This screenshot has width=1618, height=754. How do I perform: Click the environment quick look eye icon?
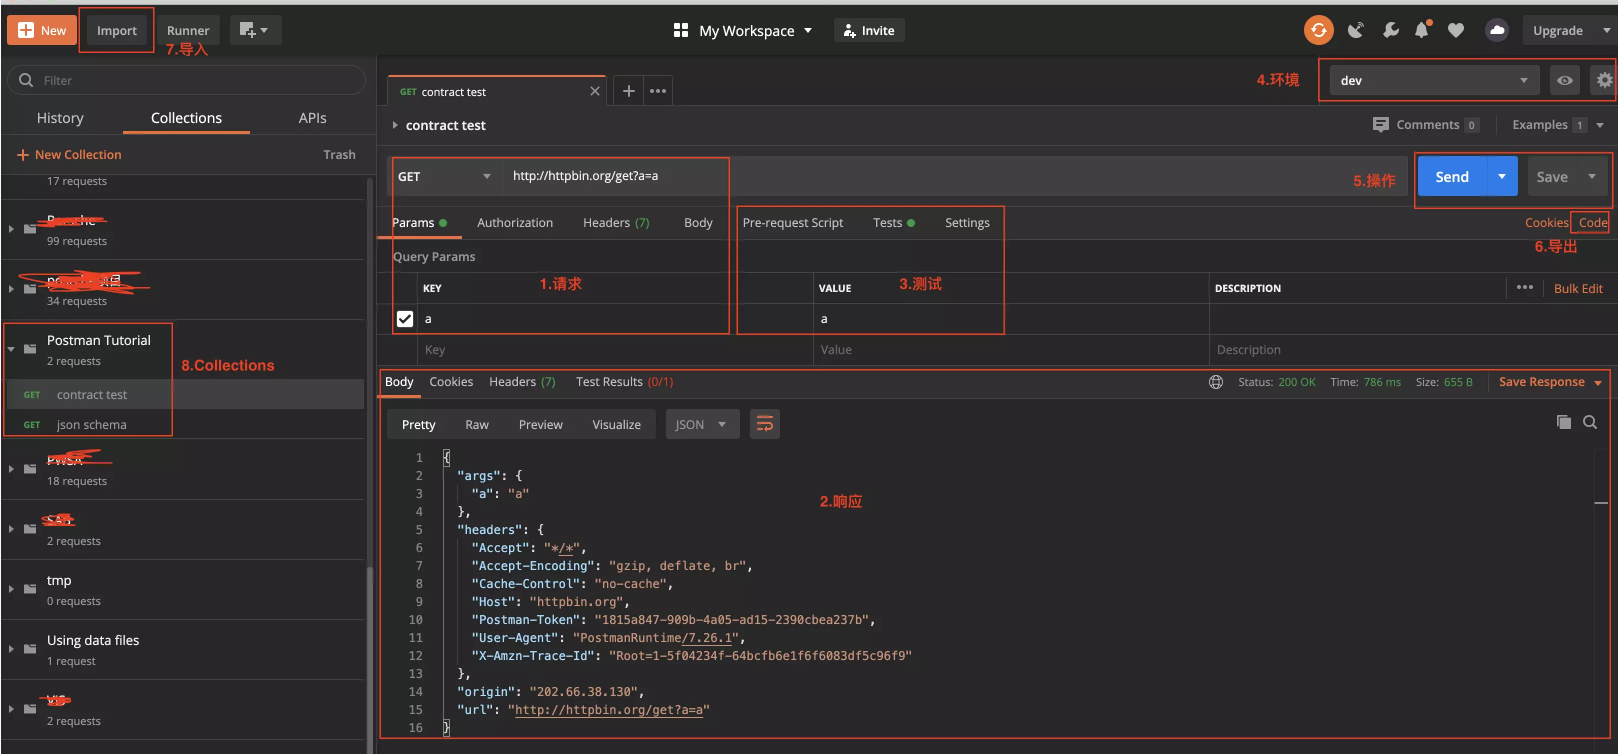tap(1564, 80)
